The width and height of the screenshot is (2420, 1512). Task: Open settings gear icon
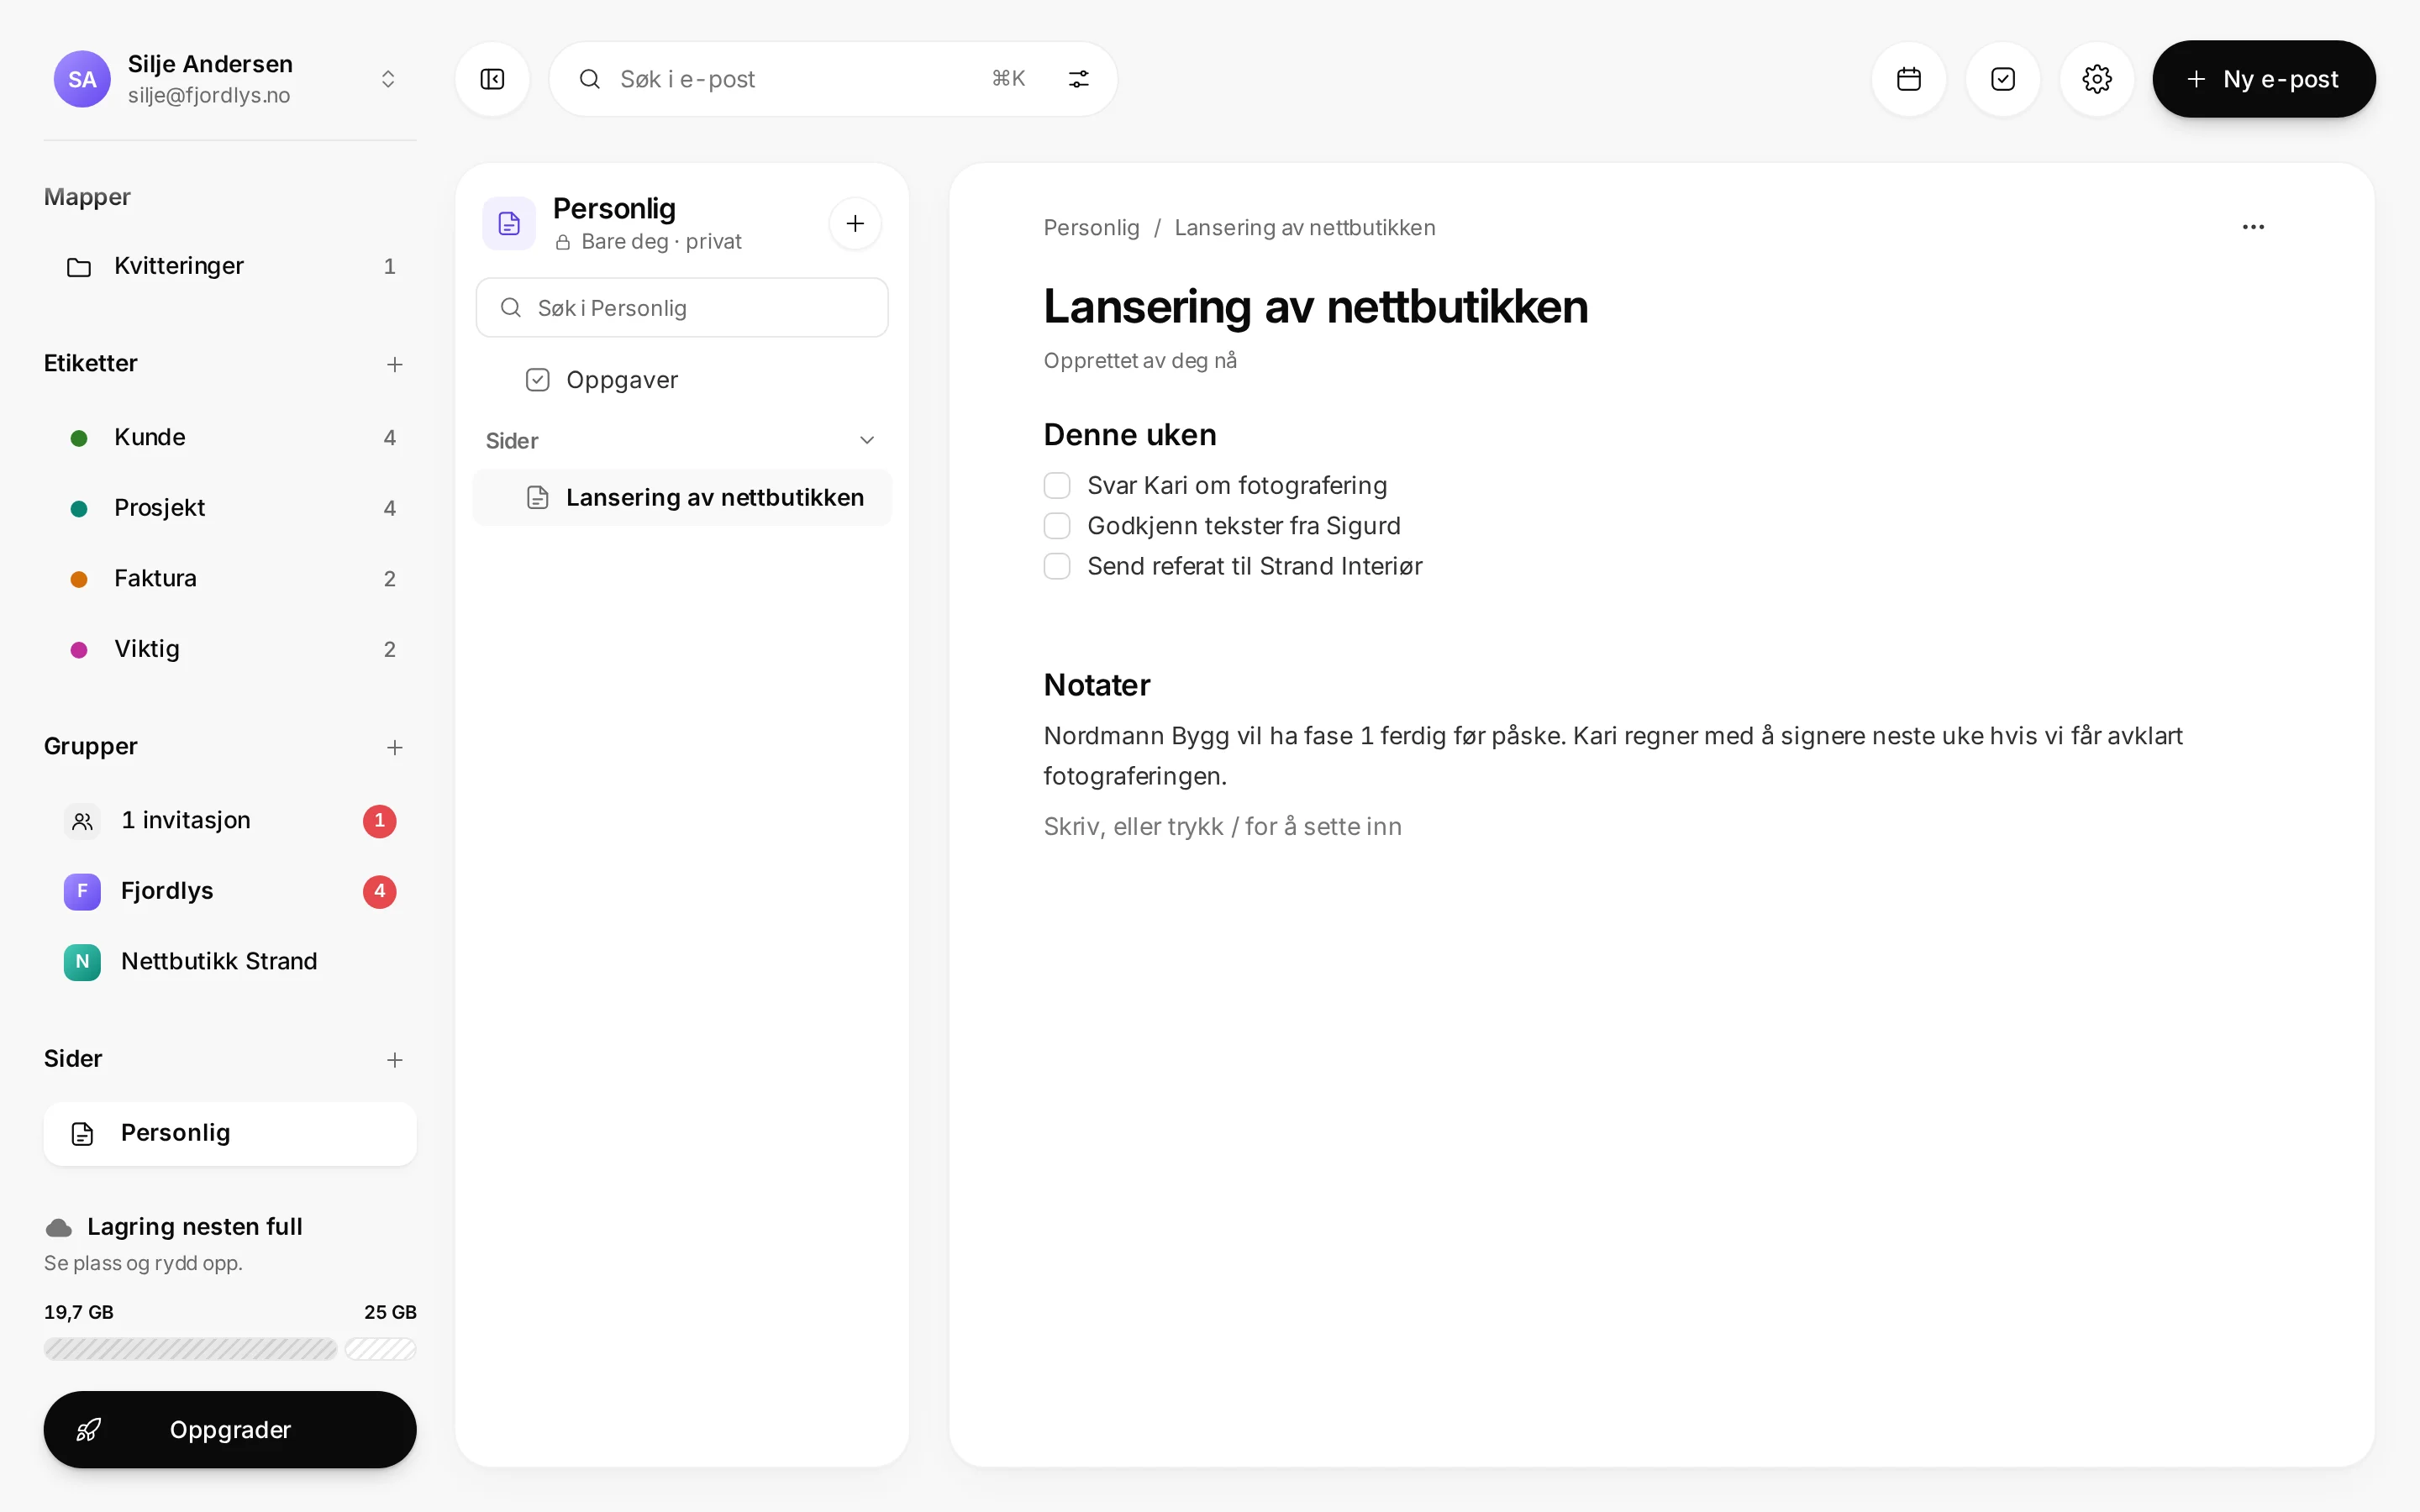coord(2096,79)
